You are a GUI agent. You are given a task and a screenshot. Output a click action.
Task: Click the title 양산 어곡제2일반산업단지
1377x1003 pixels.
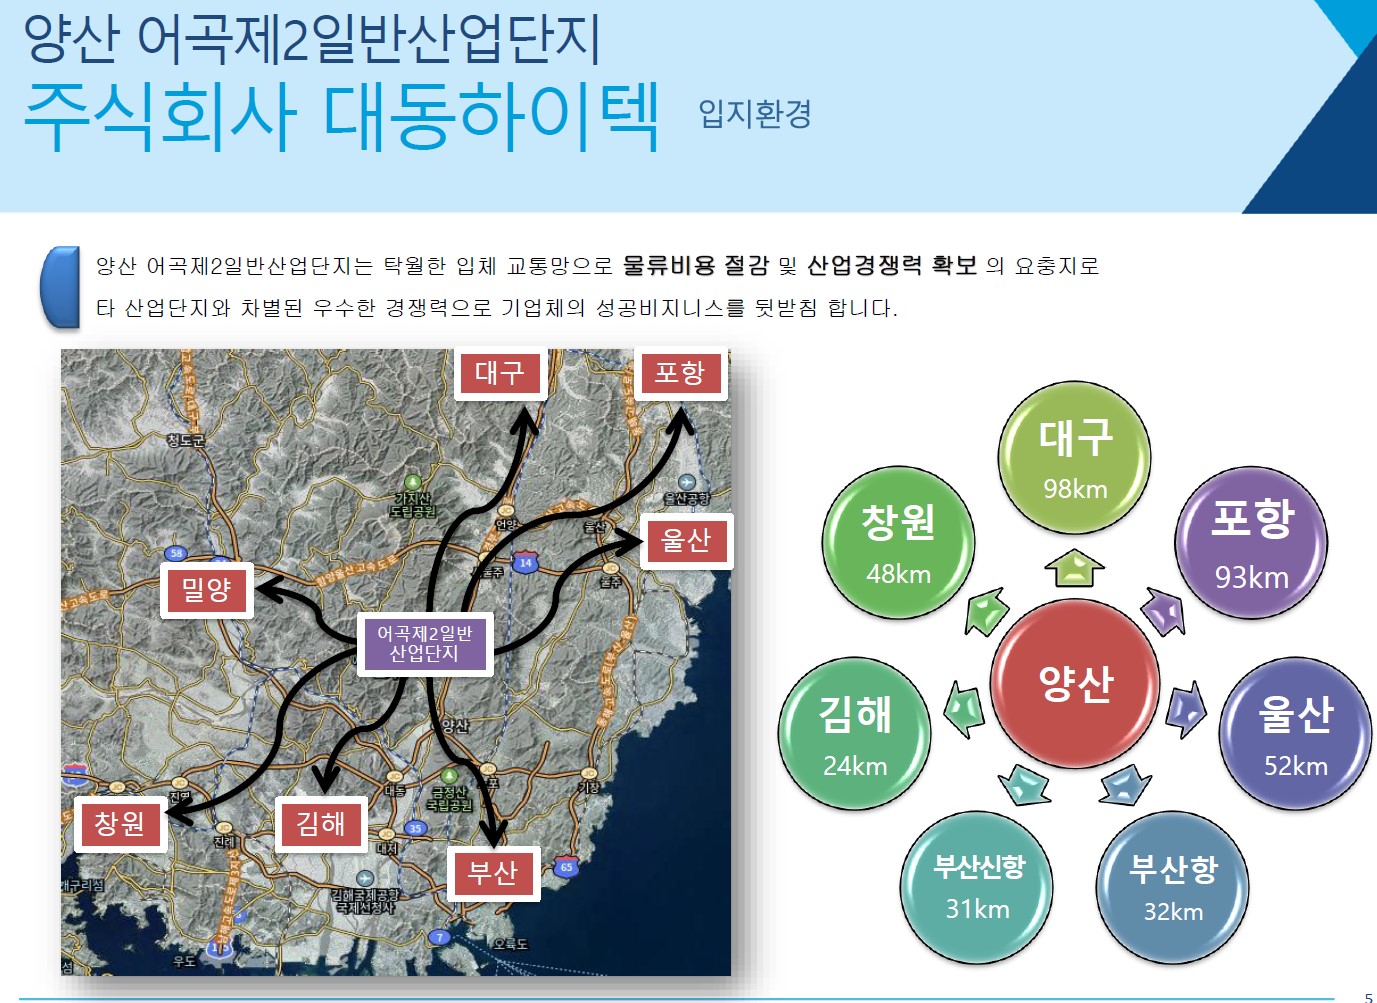pos(312,38)
